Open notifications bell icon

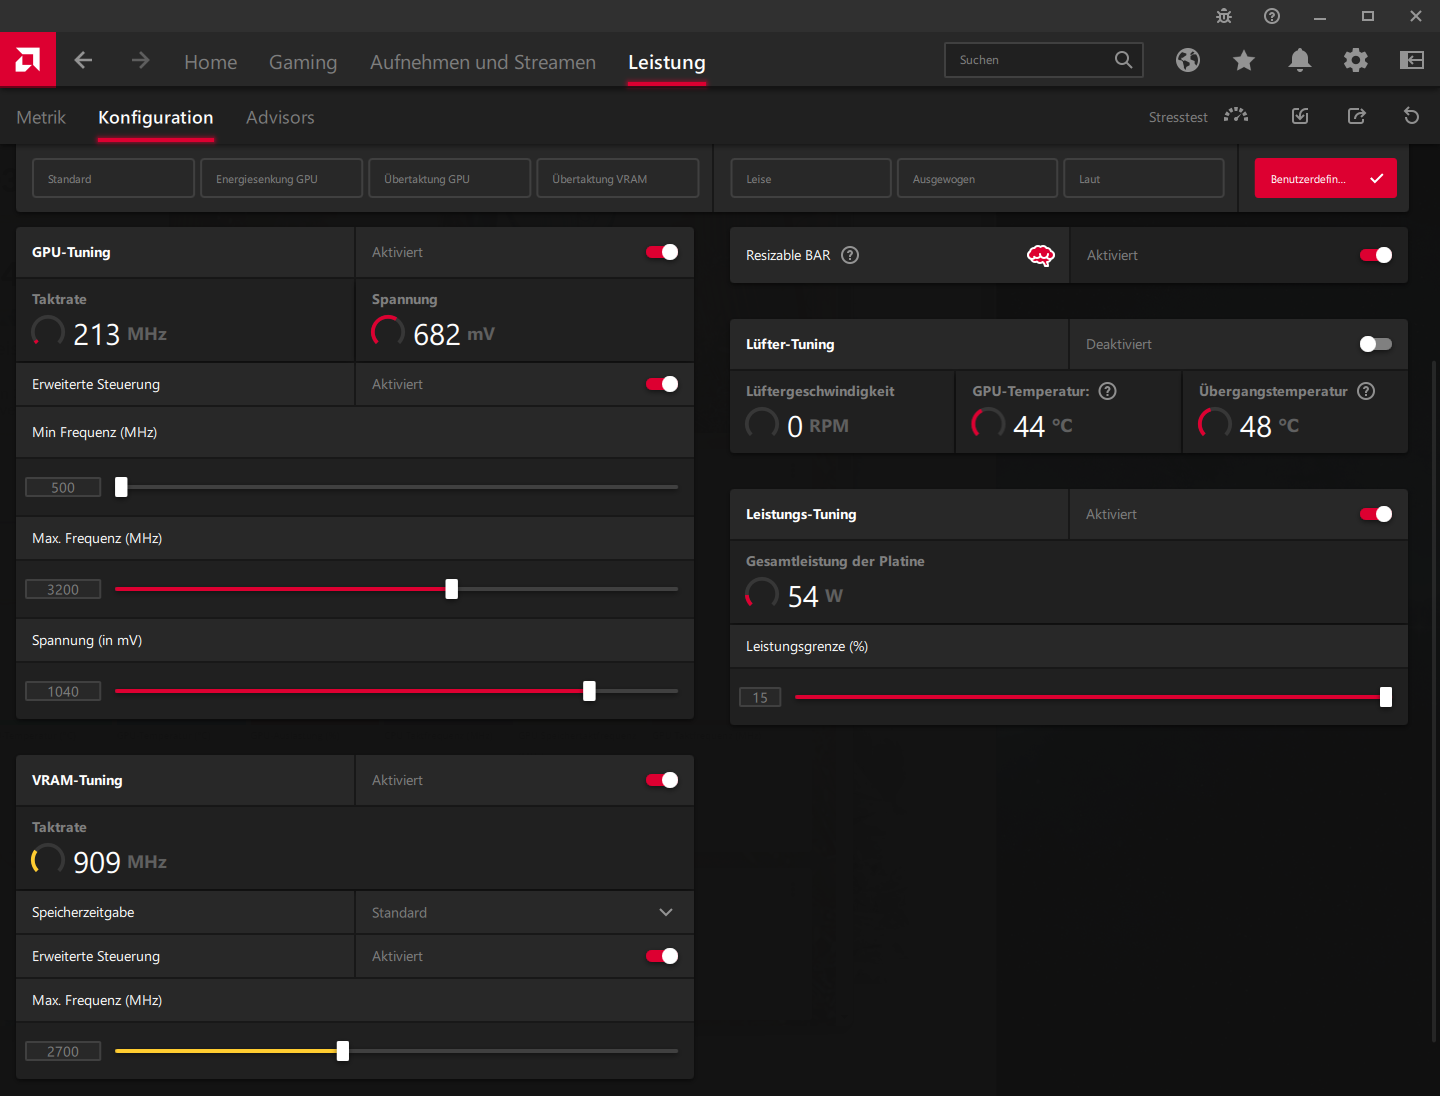coord(1300,60)
